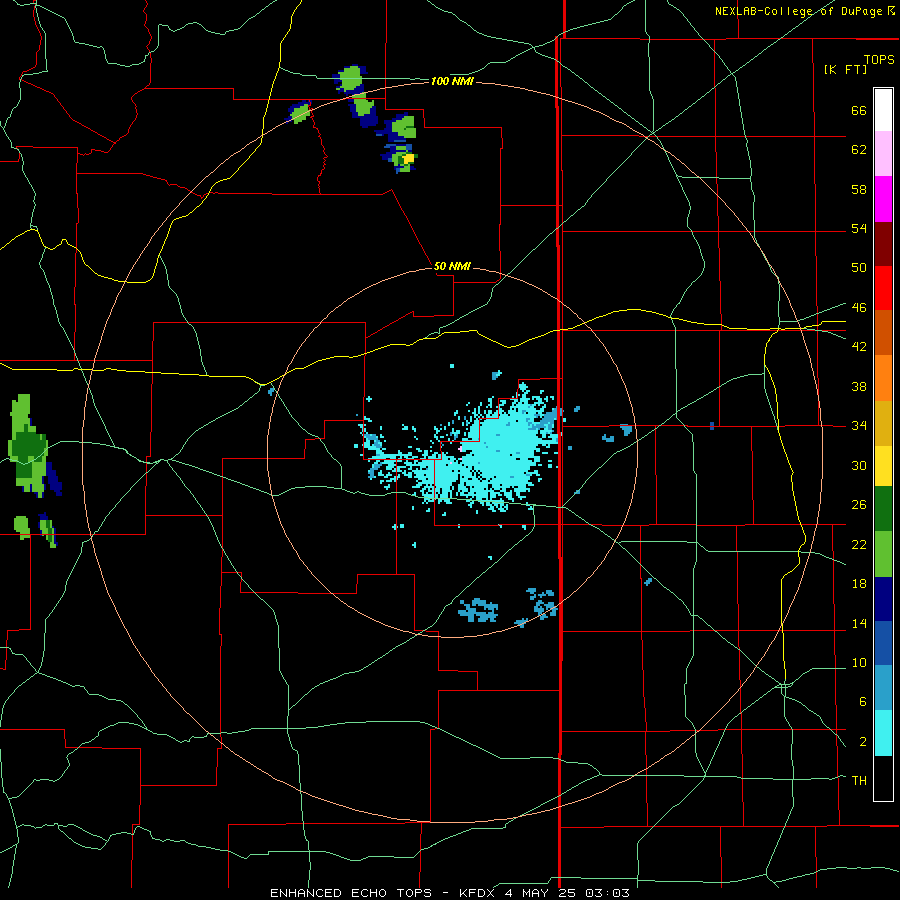Click the "NEXLAB-College of DuPage" text

[799, 11]
